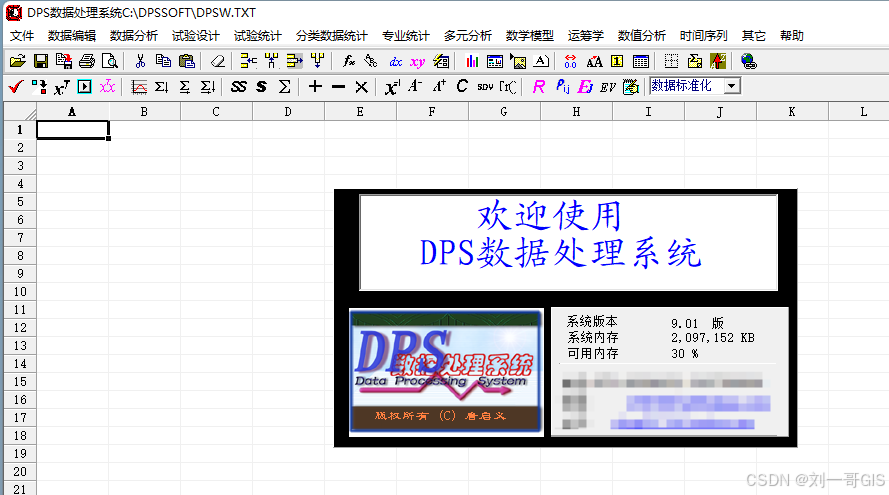Click the magenta R icon
The width and height of the screenshot is (889, 495).
coord(539,87)
